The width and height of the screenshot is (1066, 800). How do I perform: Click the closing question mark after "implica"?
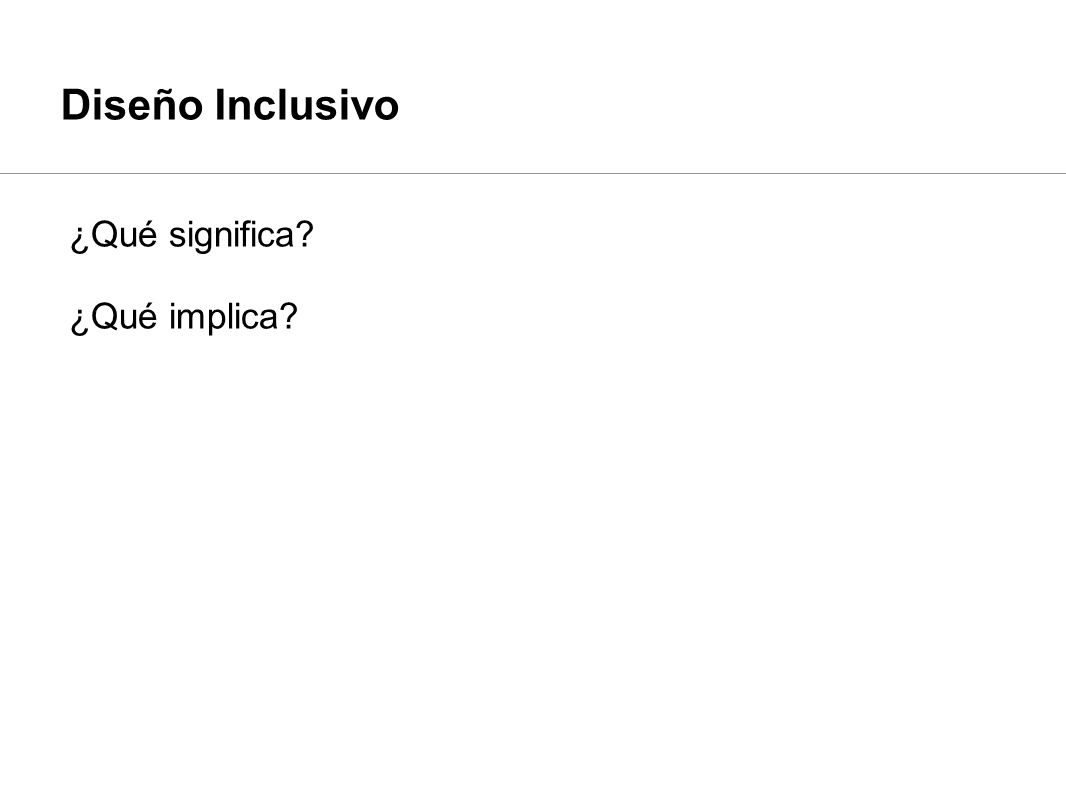coord(290,316)
